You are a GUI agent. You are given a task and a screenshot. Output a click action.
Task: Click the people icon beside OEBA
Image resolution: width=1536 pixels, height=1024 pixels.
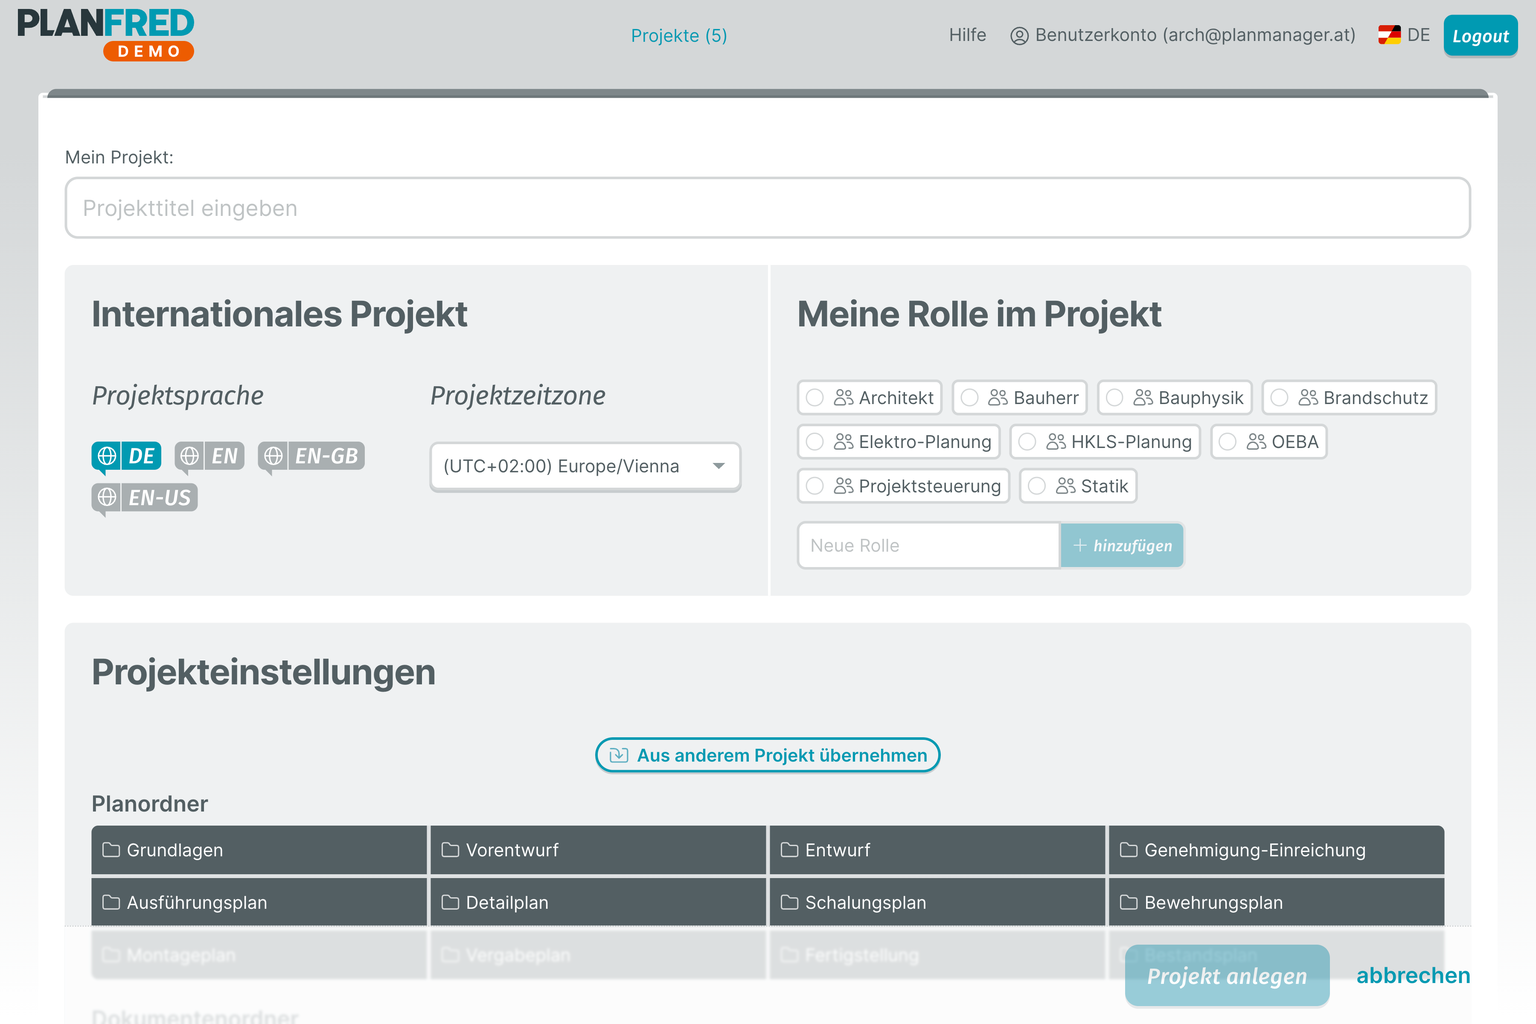(1257, 442)
